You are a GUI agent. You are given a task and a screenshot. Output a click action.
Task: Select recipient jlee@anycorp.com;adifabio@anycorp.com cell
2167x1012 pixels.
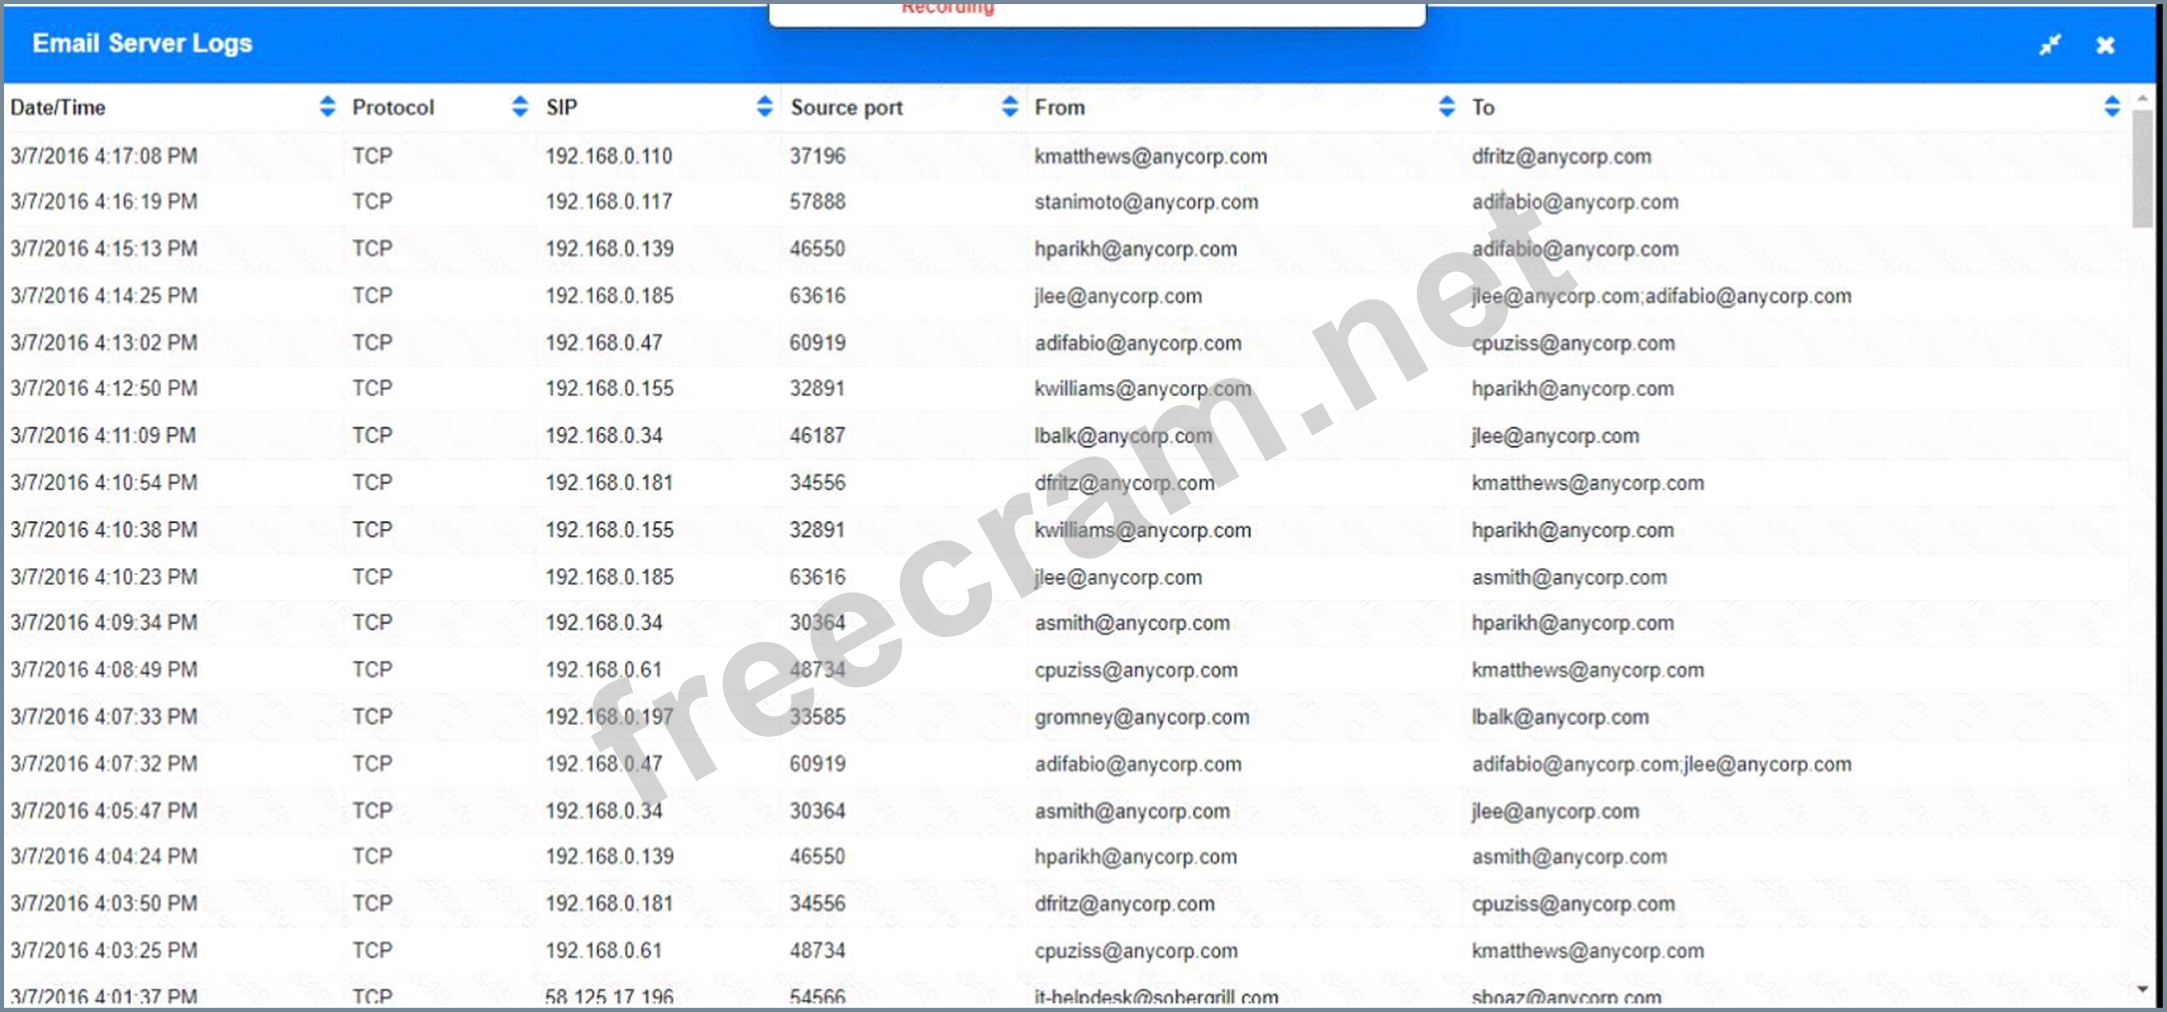click(x=1661, y=297)
